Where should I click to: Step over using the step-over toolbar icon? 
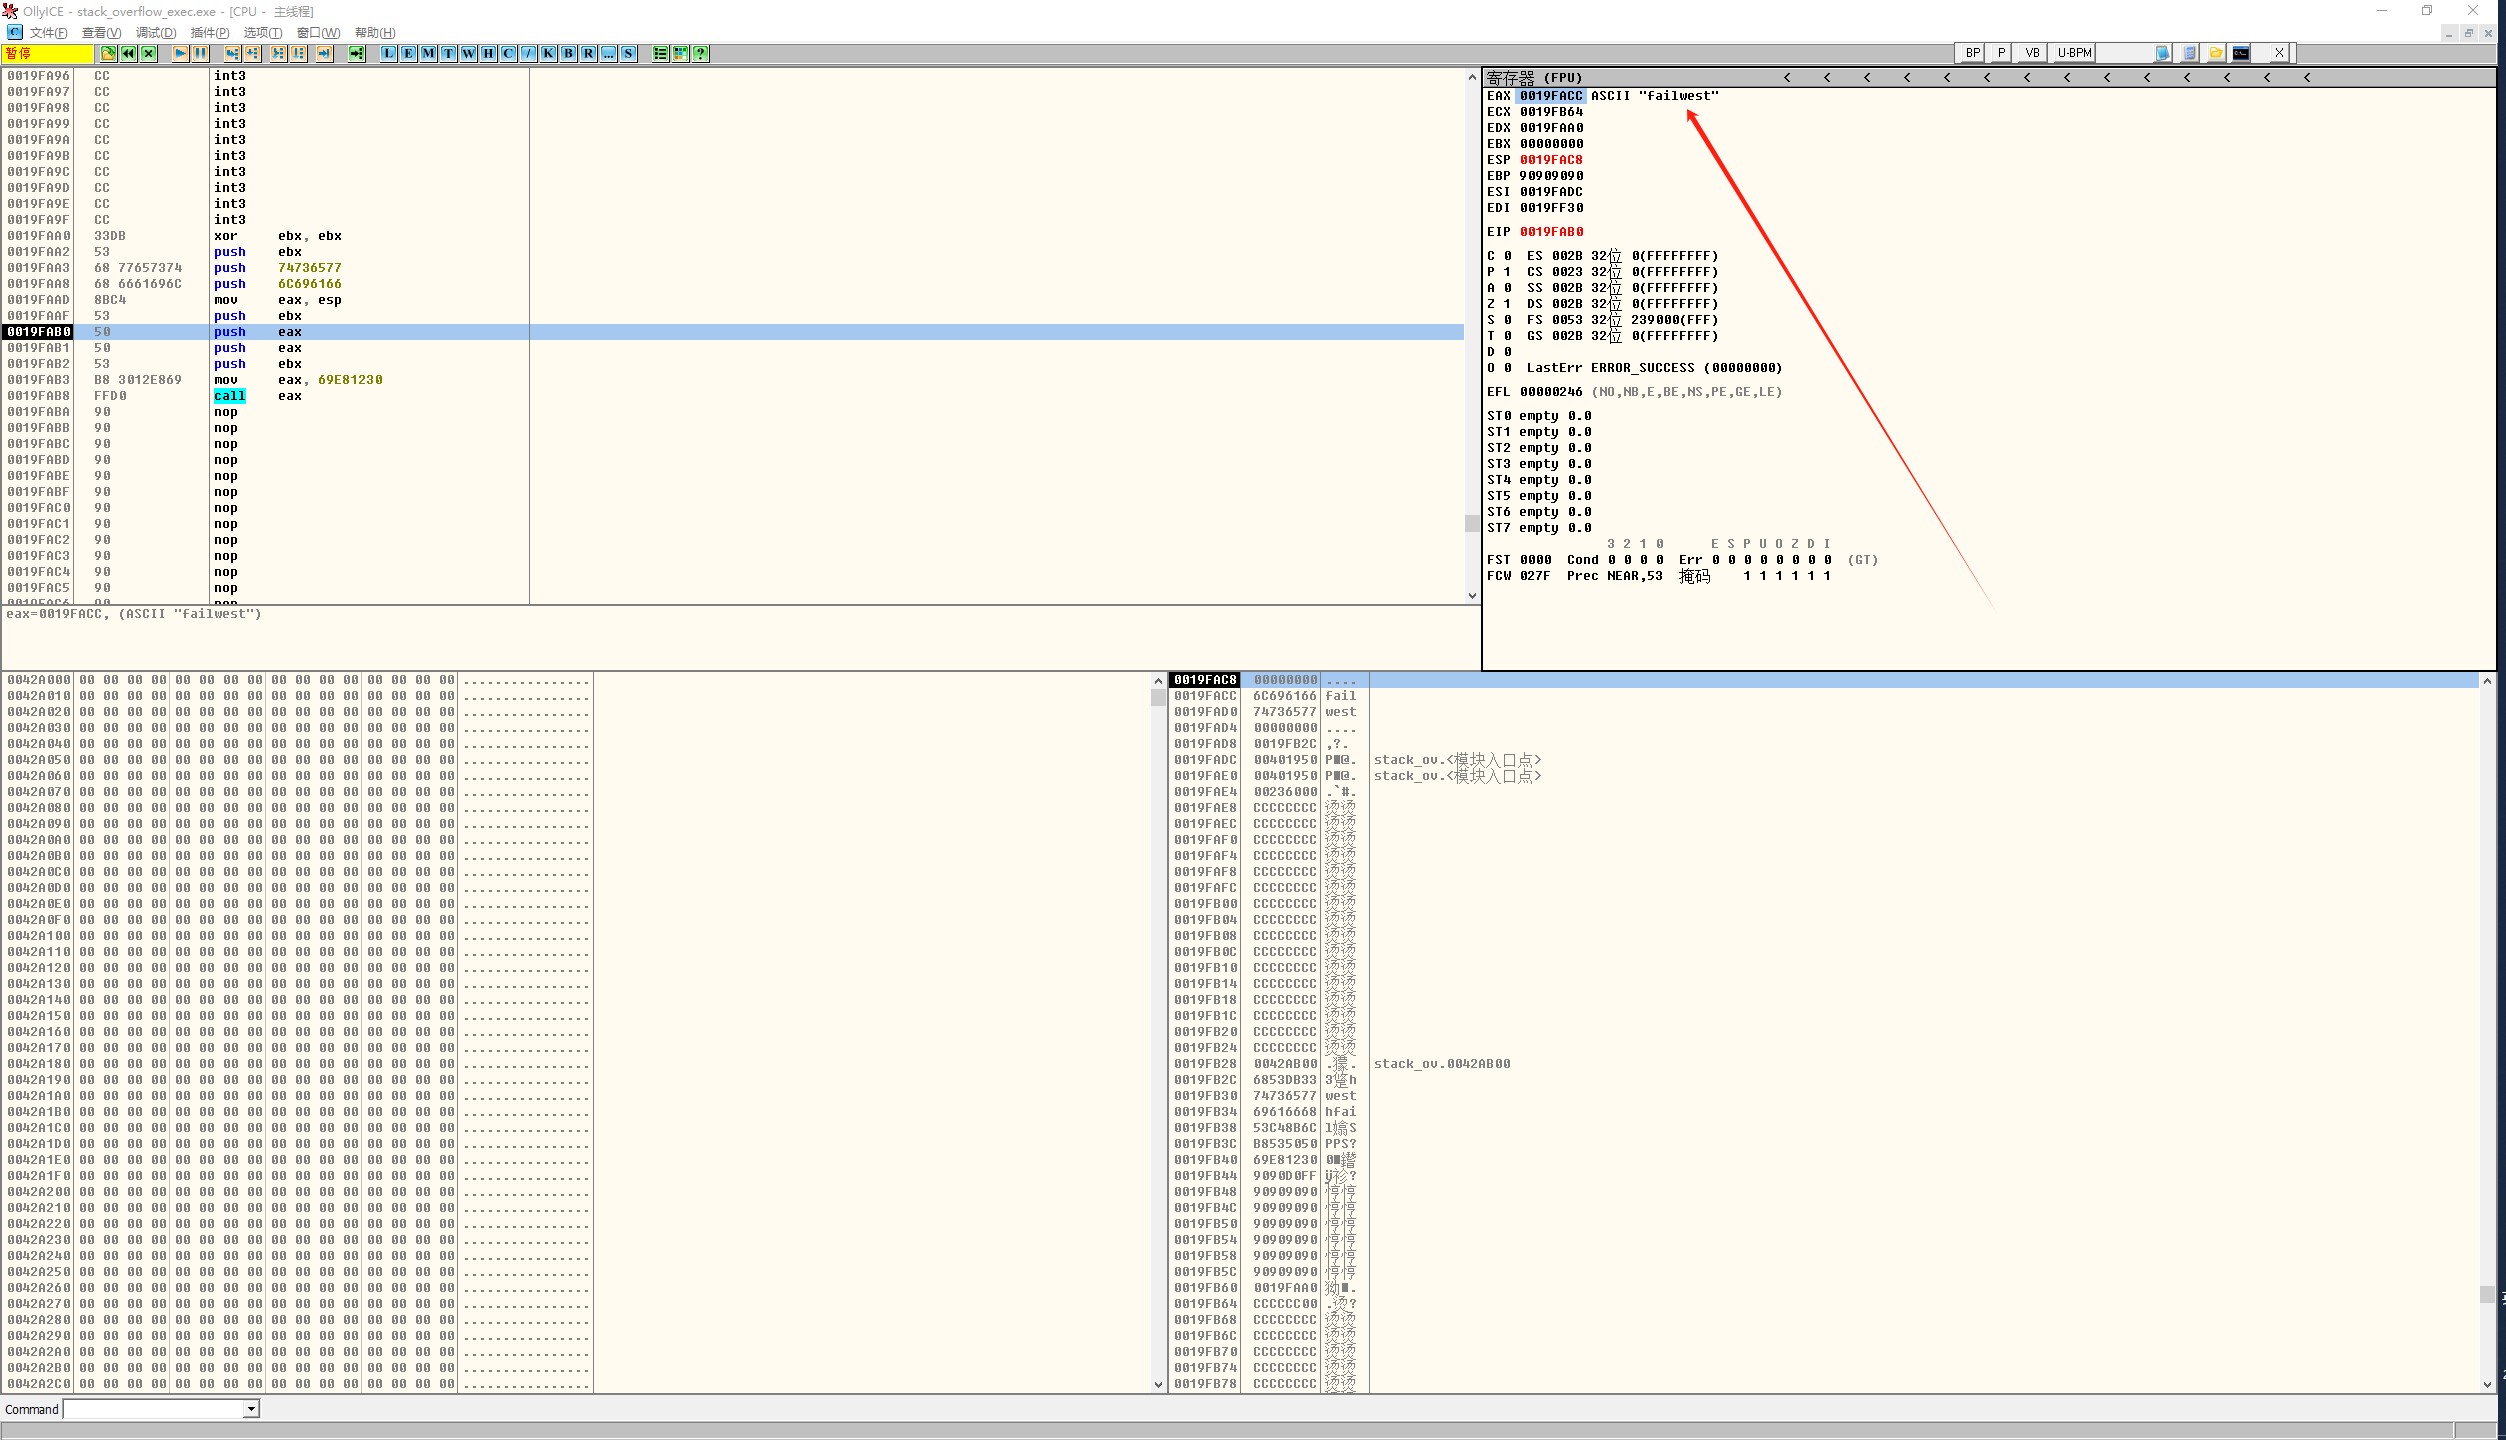click(x=254, y=53)
